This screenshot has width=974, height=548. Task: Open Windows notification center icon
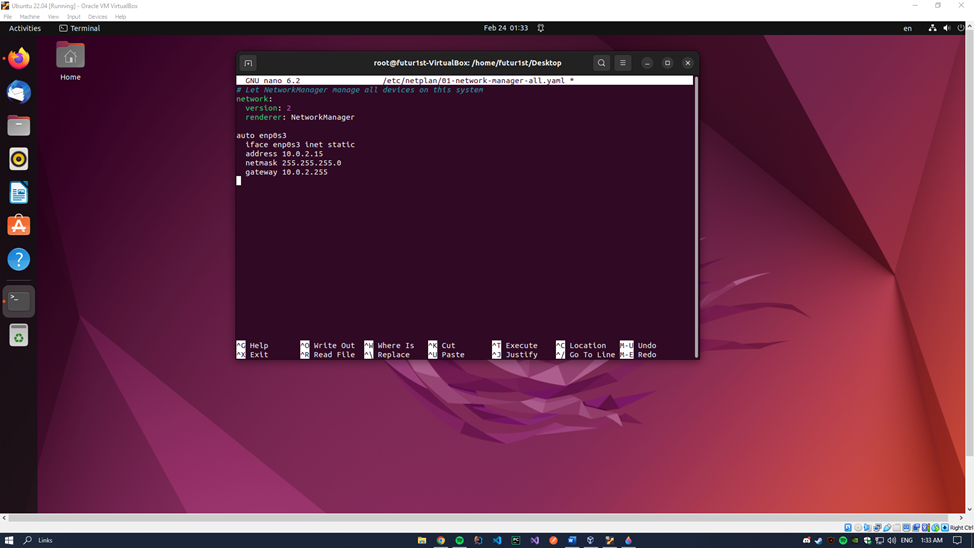(957, 541)
